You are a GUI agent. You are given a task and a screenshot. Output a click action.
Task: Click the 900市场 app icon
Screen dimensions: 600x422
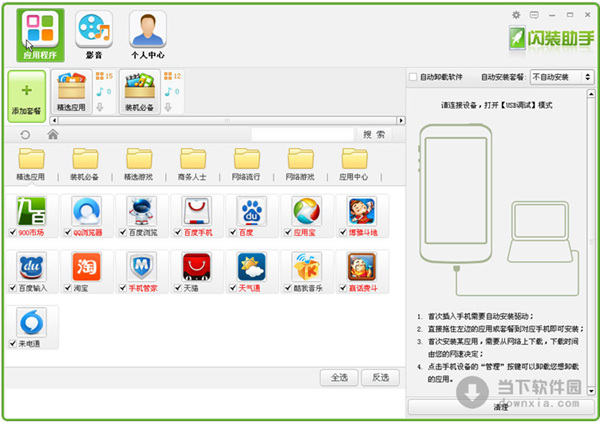31,211
